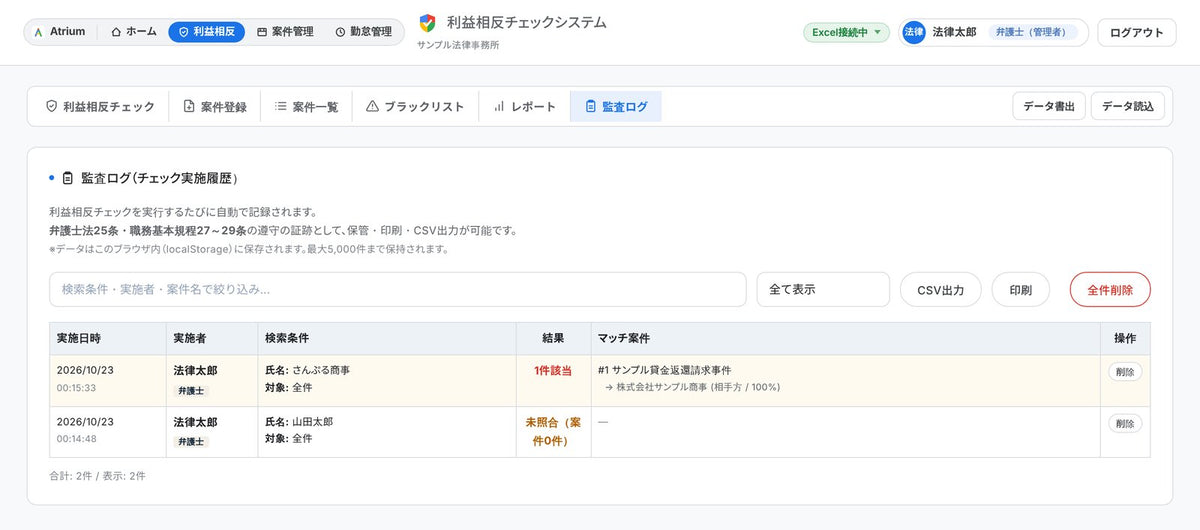Click the 00:14:48 timestamp
This screenshot has height=530, width=1200.
77,439
